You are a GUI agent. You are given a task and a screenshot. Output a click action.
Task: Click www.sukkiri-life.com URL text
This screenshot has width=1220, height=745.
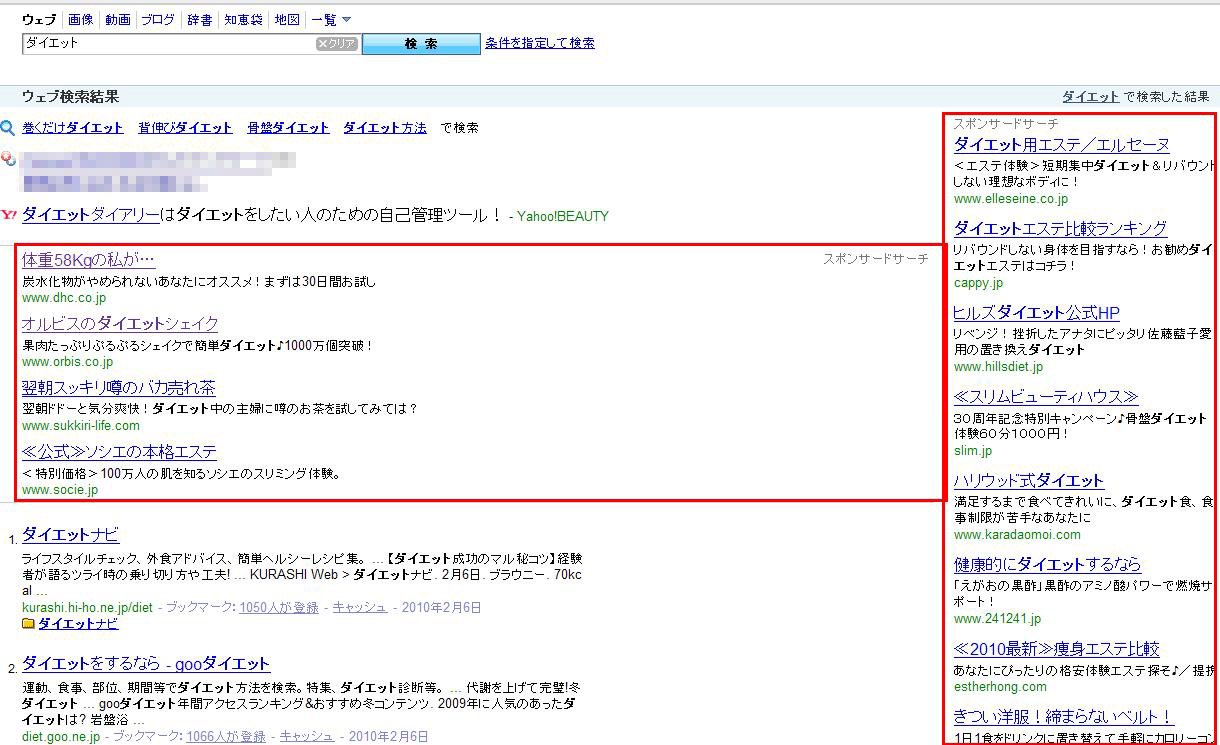coord(81,426)
